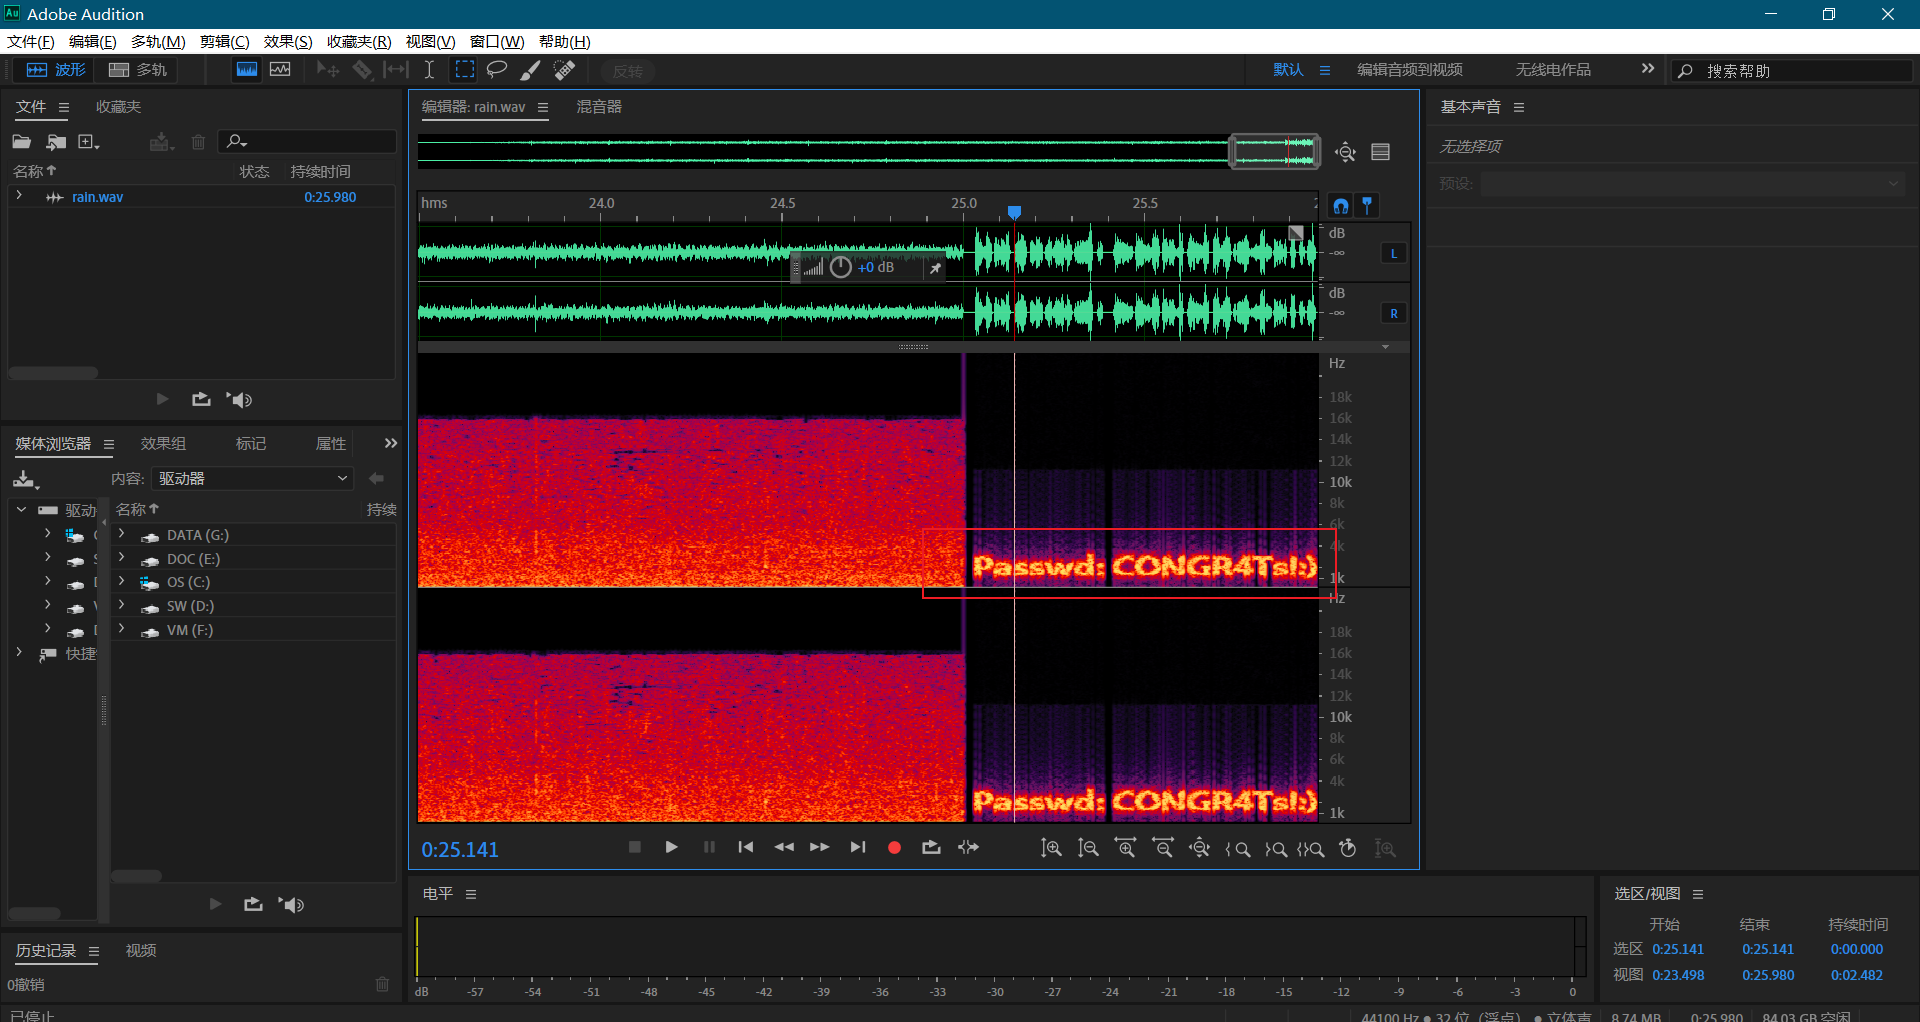Collapse the 驱动 drives tree node
This screenshot has height=1022, width=1920.
[x=21, y=509]
